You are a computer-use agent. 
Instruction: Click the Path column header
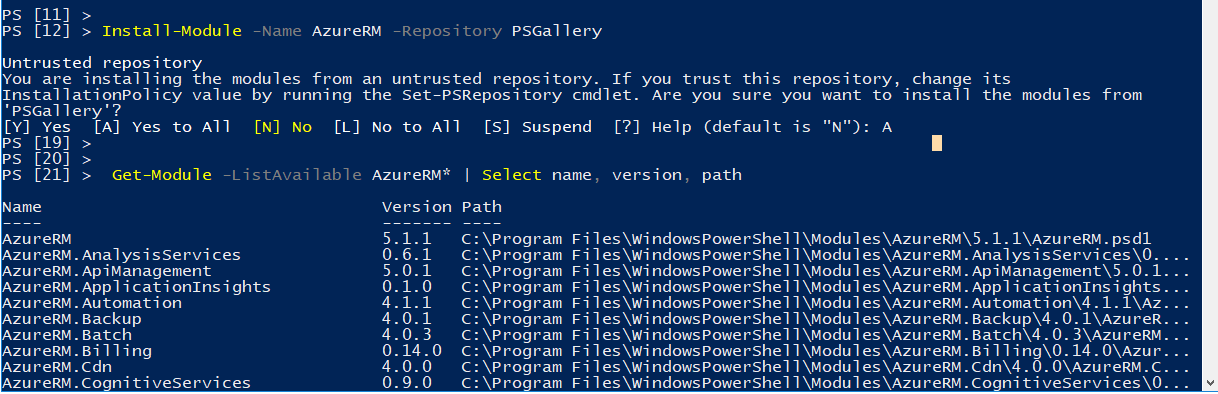click(482, 207)
